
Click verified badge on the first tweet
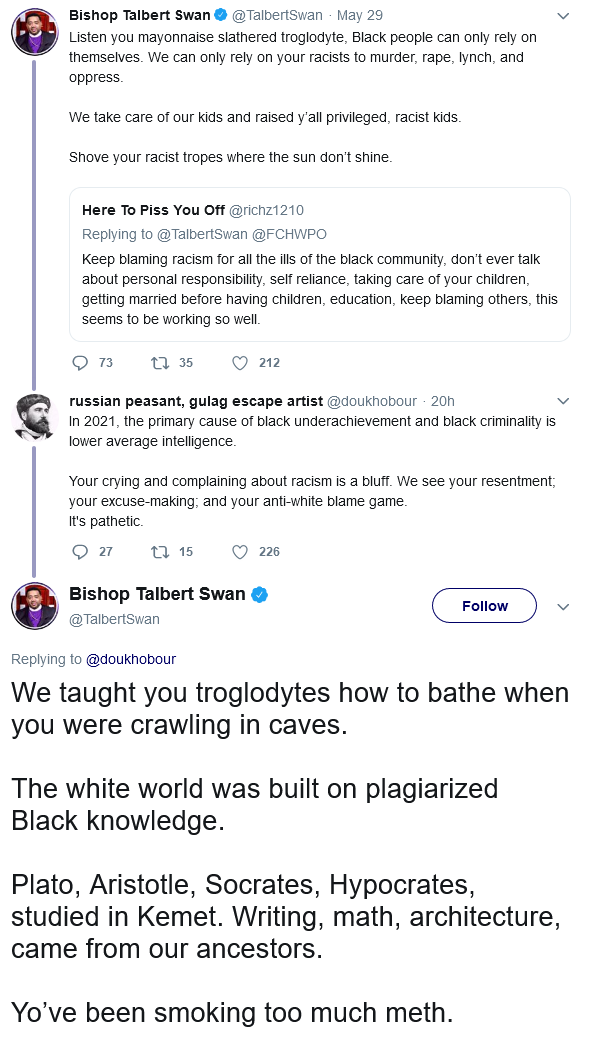pyautogui.click(x=220, y=15)
